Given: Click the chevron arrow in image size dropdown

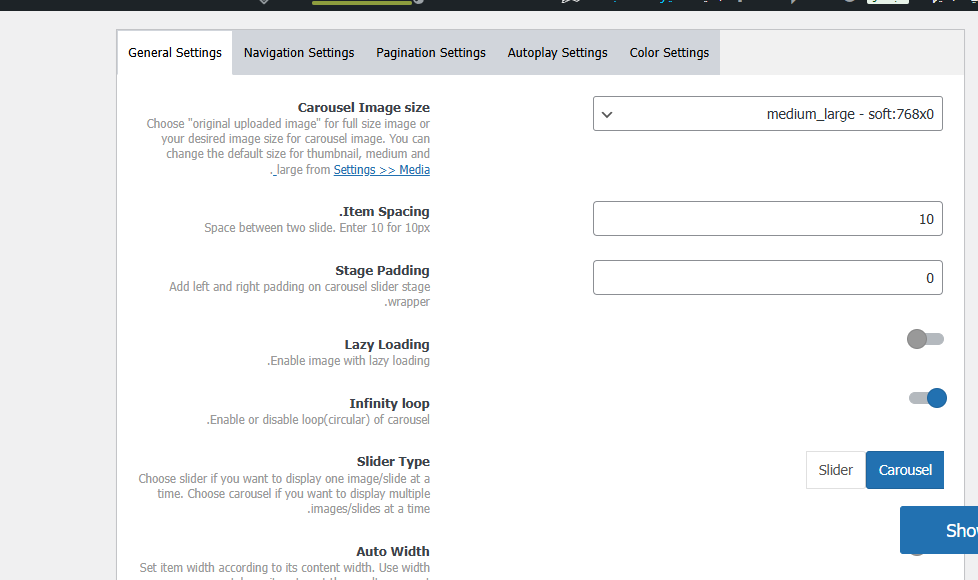Looking at the screenshot, I should 607,114.
